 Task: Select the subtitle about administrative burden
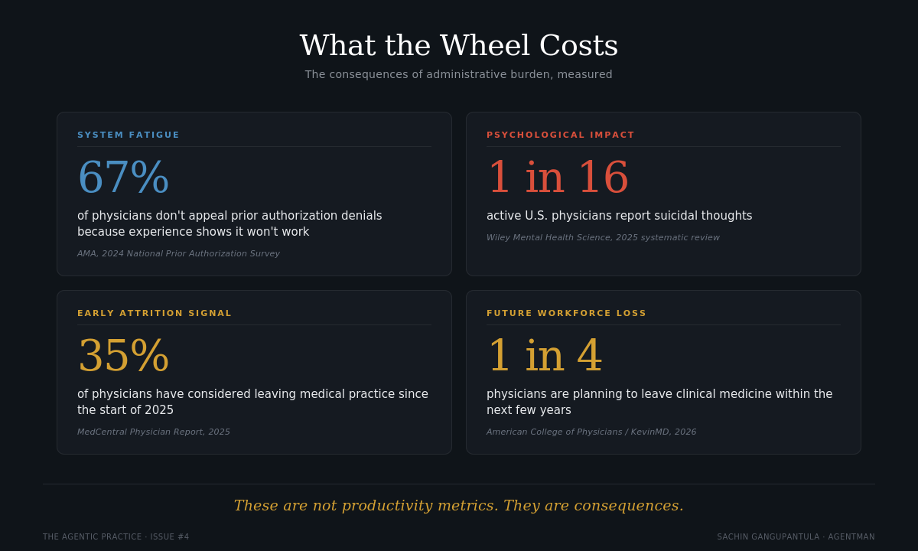click(x=459, y=75)
